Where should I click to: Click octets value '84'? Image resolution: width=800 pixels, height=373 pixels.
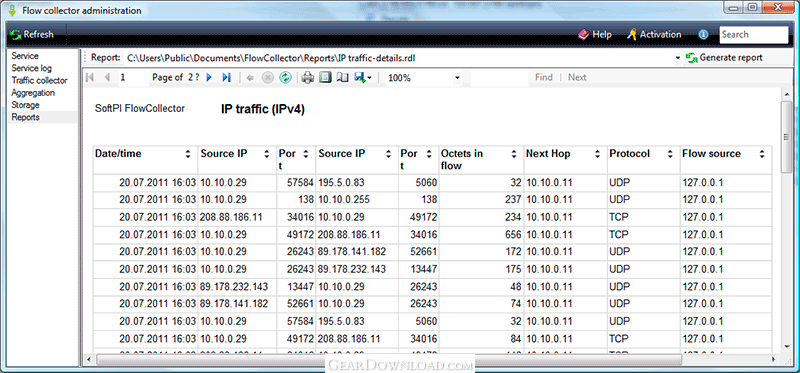click(516, 339)
